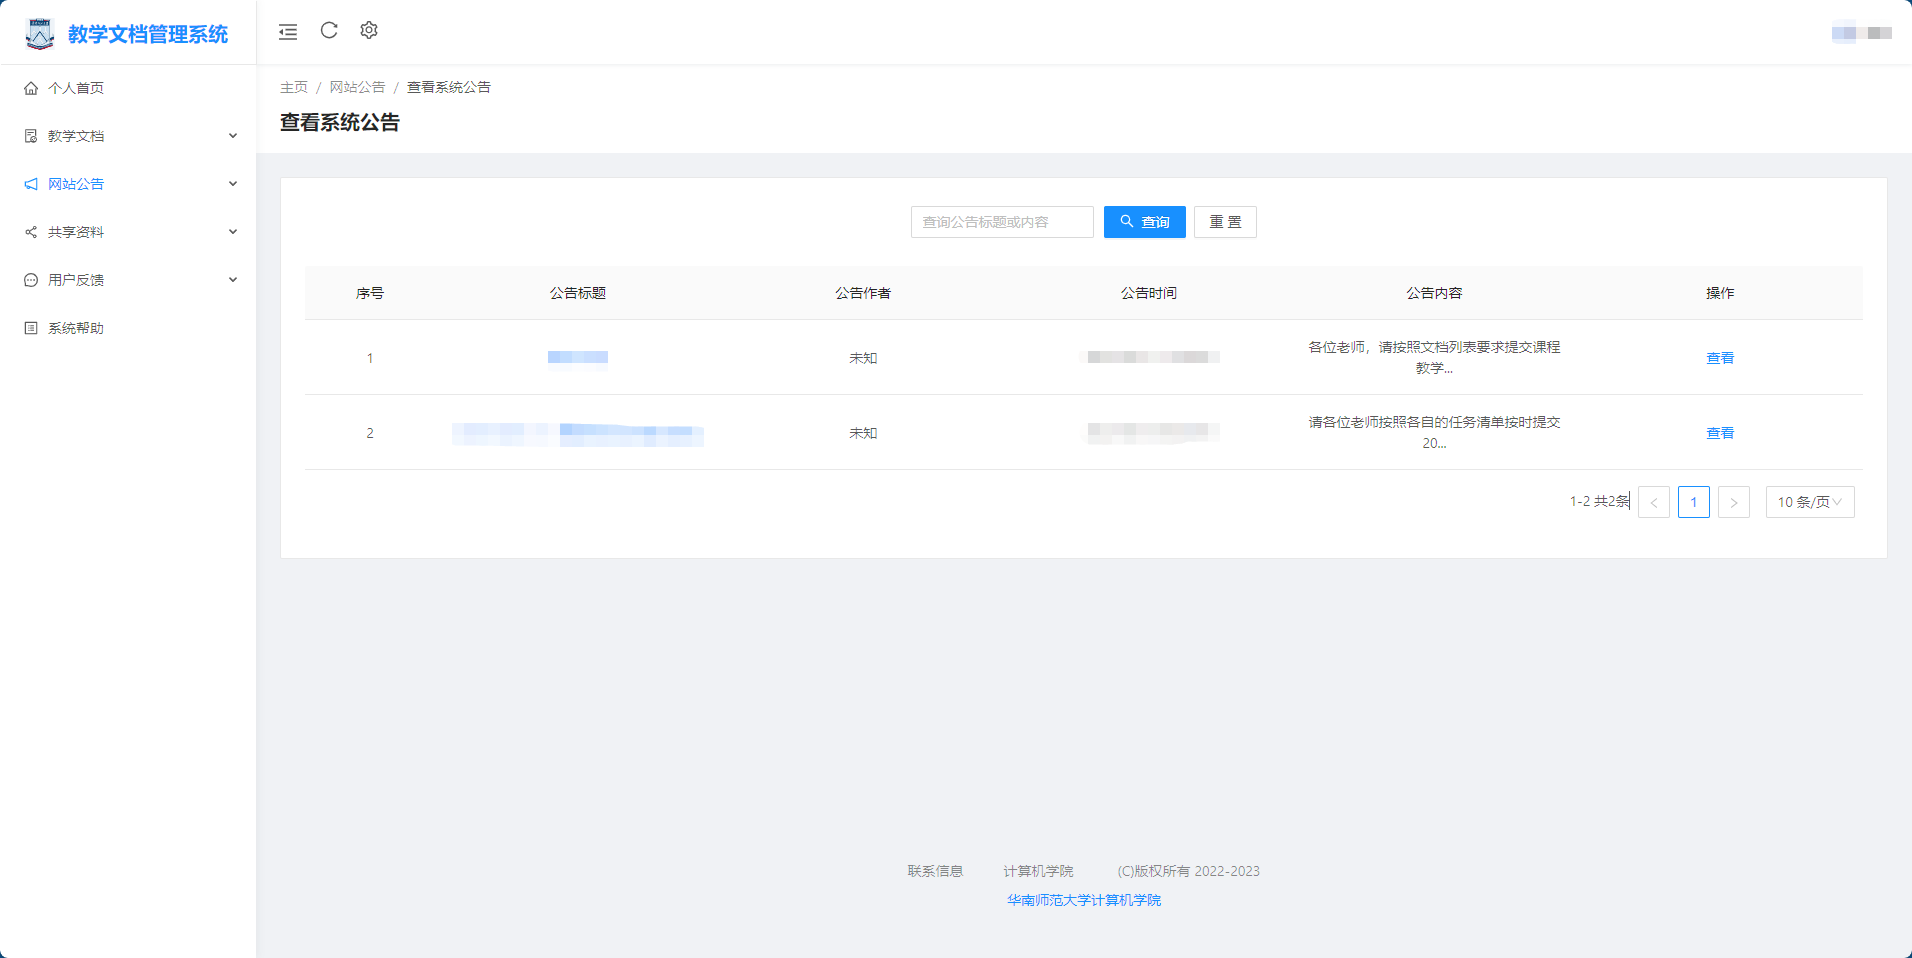
Task: View announcement in row 2 via 查看
Action: pos(1720,433)
